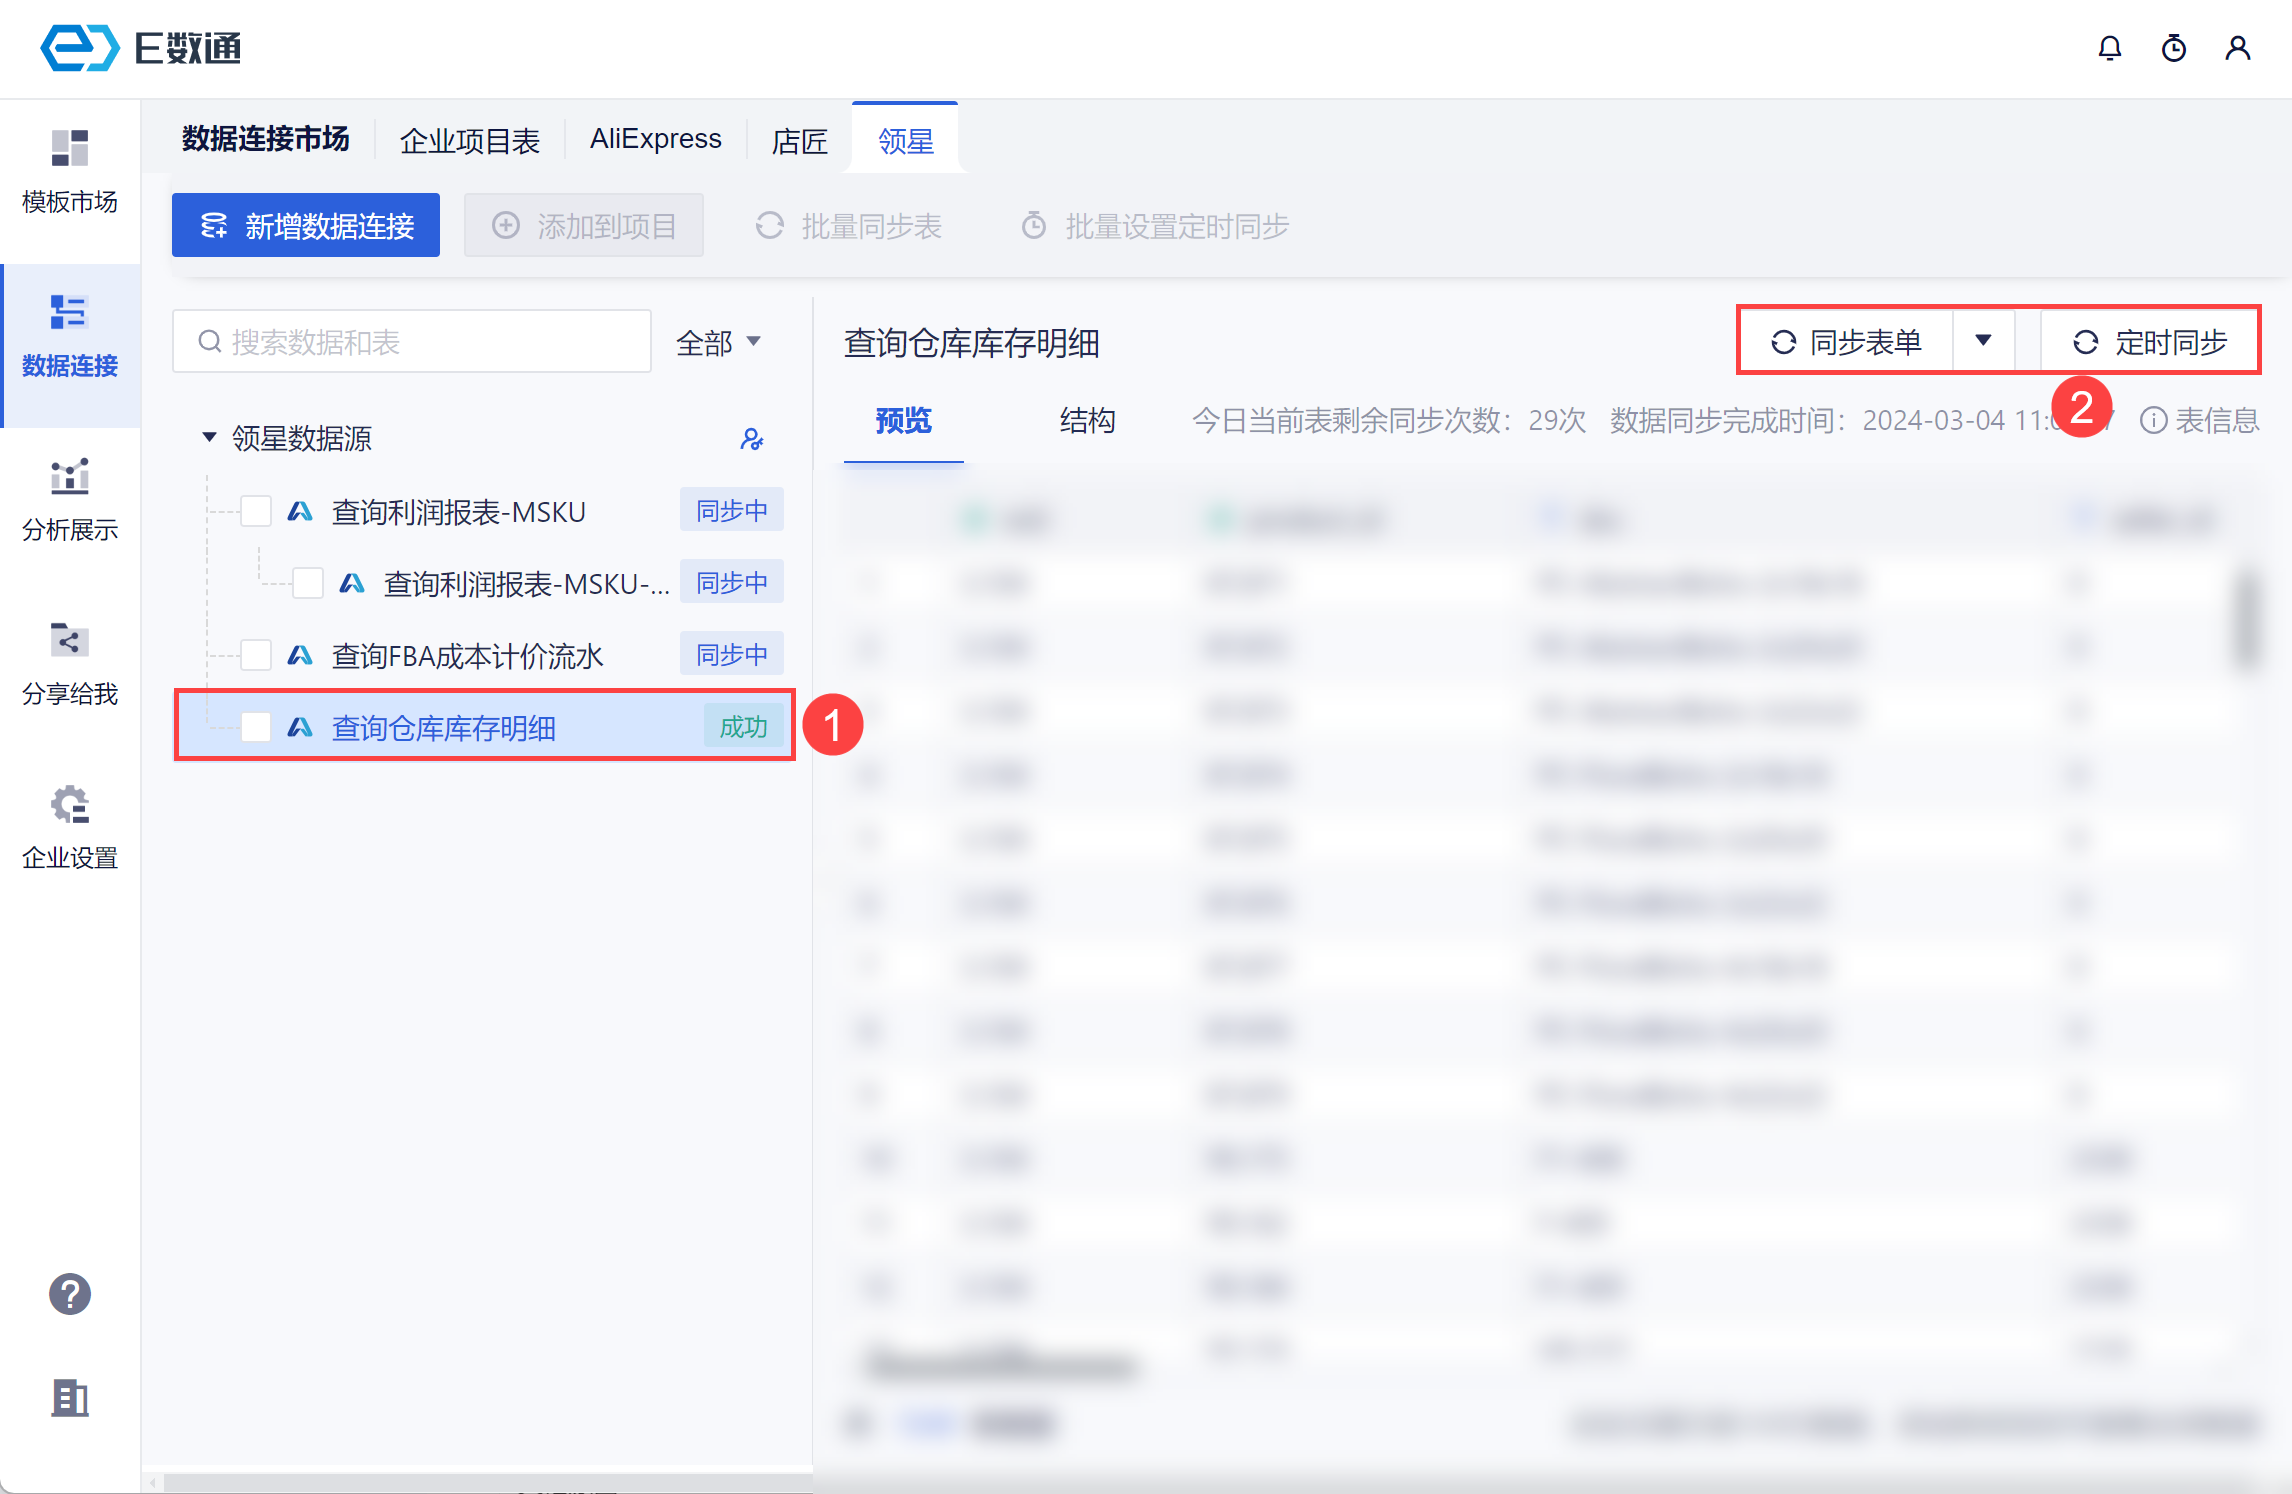This screenshot has height=1494, width=2292.
Task: Open the 全部 filter dropdown
Action: click(718, 343)
